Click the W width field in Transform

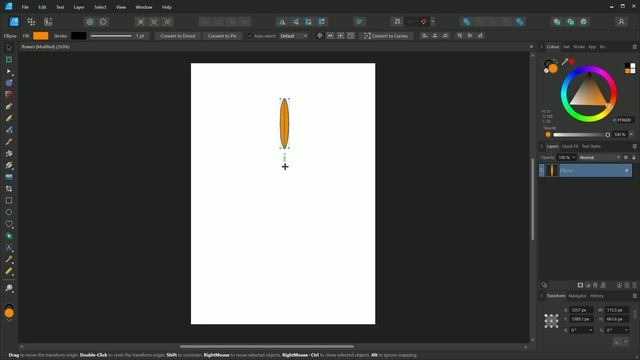tap(616, 310)
